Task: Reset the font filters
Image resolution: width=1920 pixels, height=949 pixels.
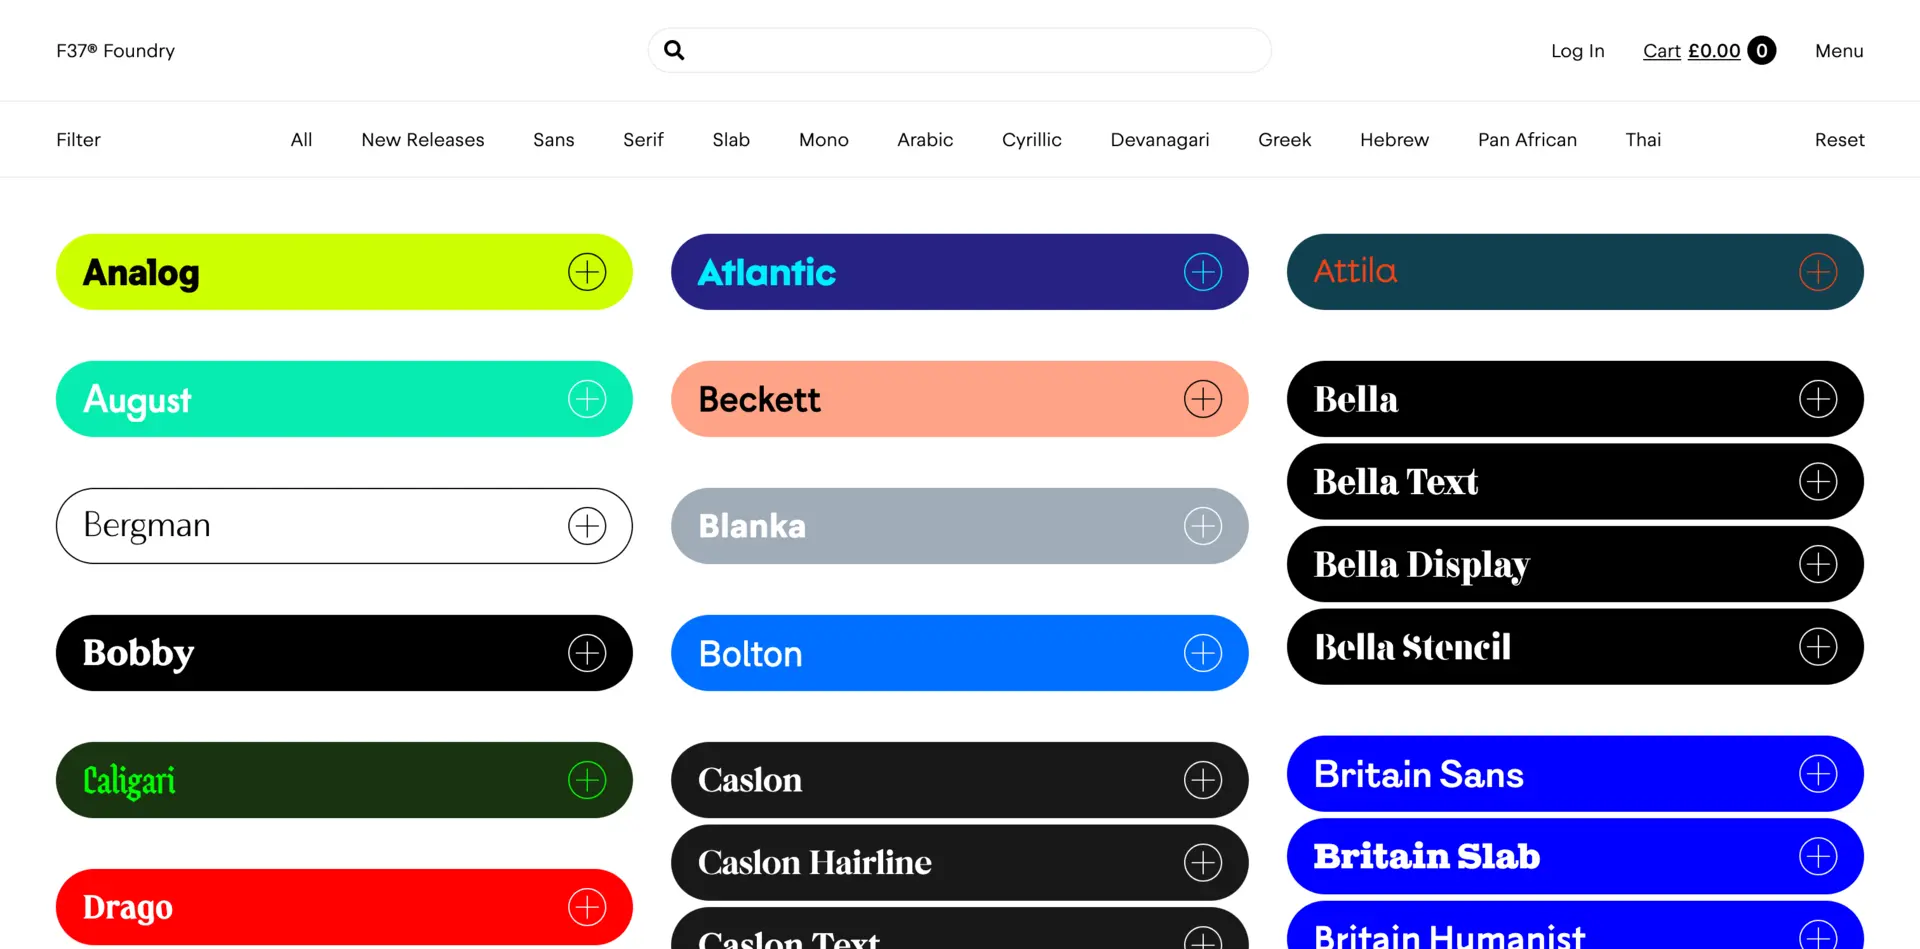Action: pyautogui.click(x=1839, y=140)
